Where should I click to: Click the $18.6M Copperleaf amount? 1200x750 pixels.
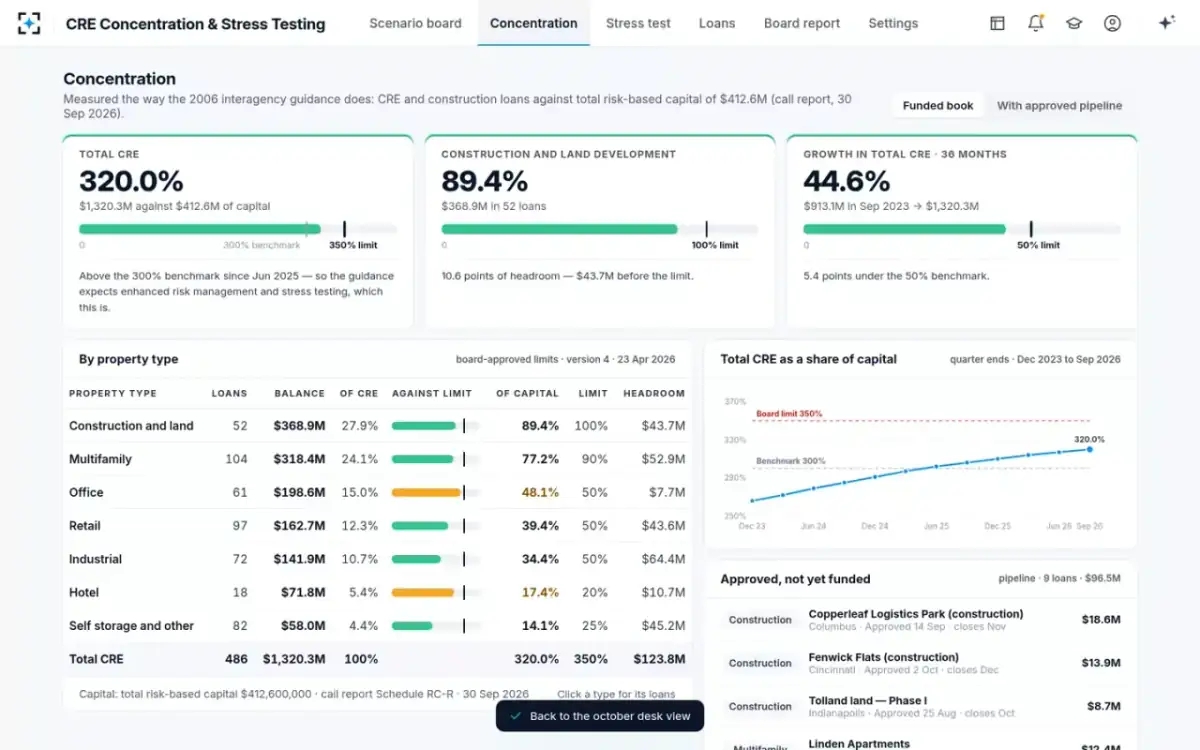tap(1101, 620)
